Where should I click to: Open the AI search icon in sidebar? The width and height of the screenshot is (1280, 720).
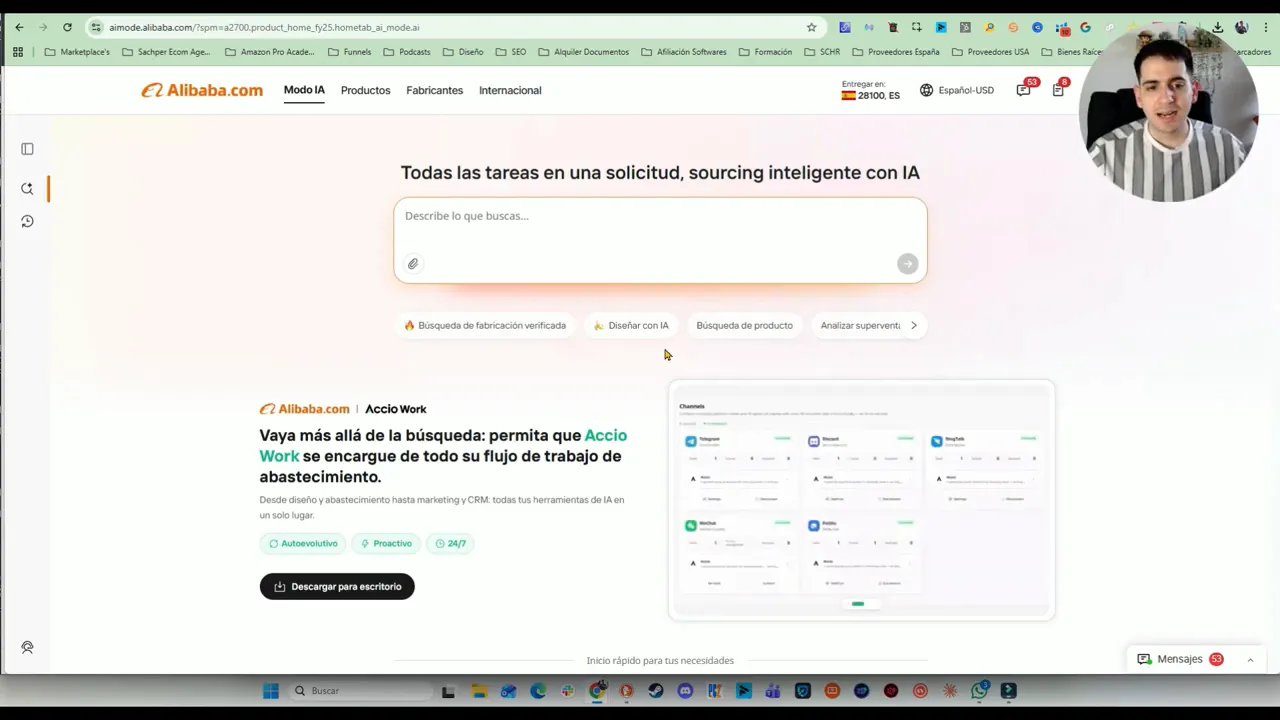[27, 188]
